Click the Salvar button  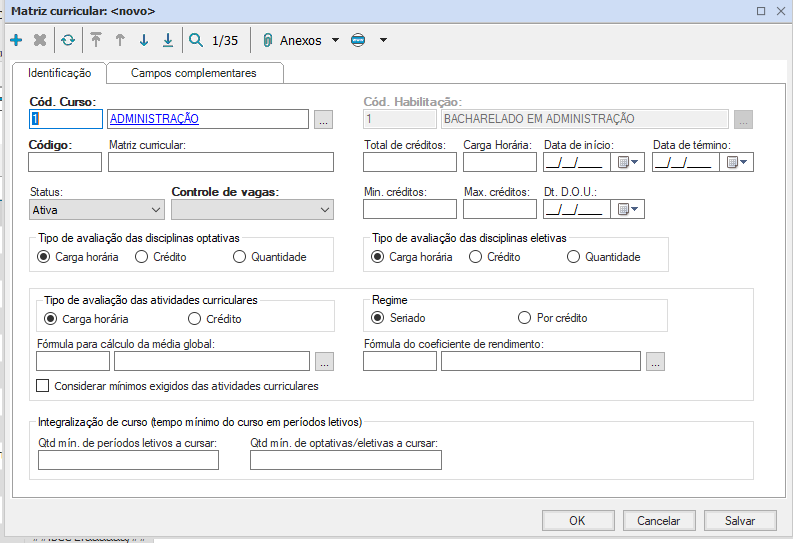pos(740,520)
